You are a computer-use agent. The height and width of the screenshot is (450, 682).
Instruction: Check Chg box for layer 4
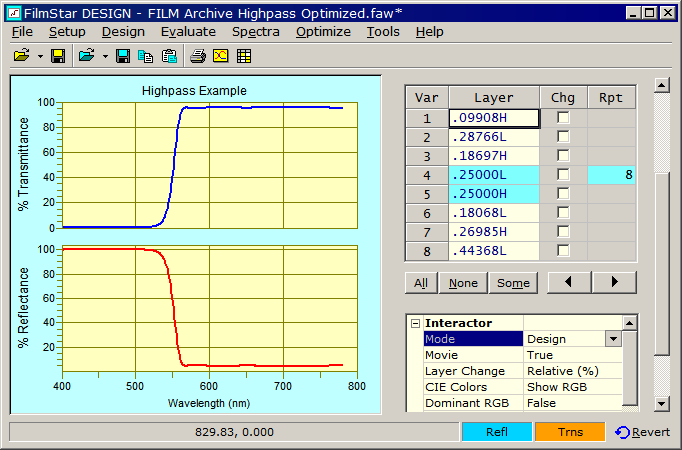click(563, 174)
